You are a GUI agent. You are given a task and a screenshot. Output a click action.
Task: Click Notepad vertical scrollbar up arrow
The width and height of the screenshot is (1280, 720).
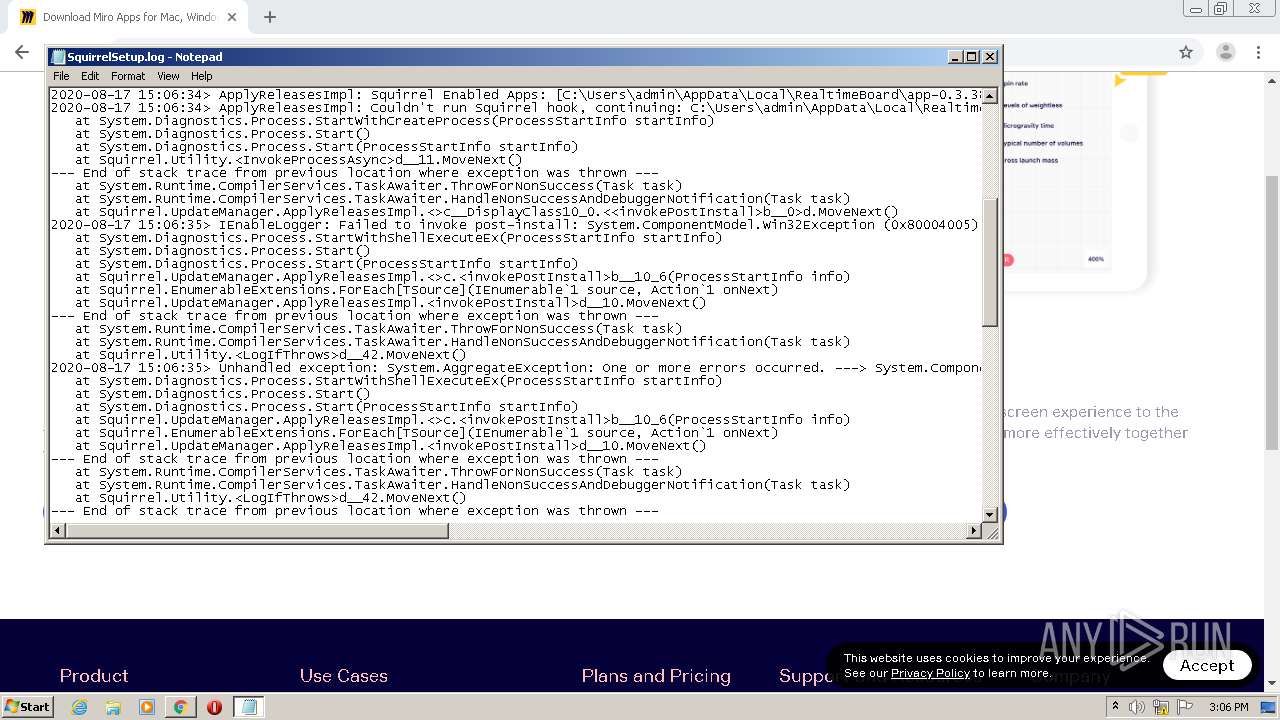989,96
